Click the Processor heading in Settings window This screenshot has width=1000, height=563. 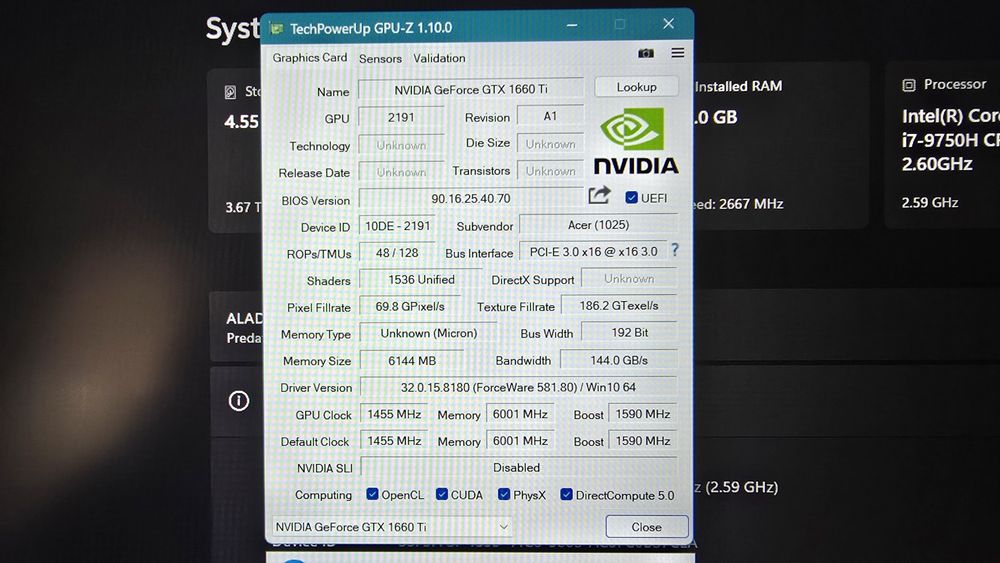955,84
